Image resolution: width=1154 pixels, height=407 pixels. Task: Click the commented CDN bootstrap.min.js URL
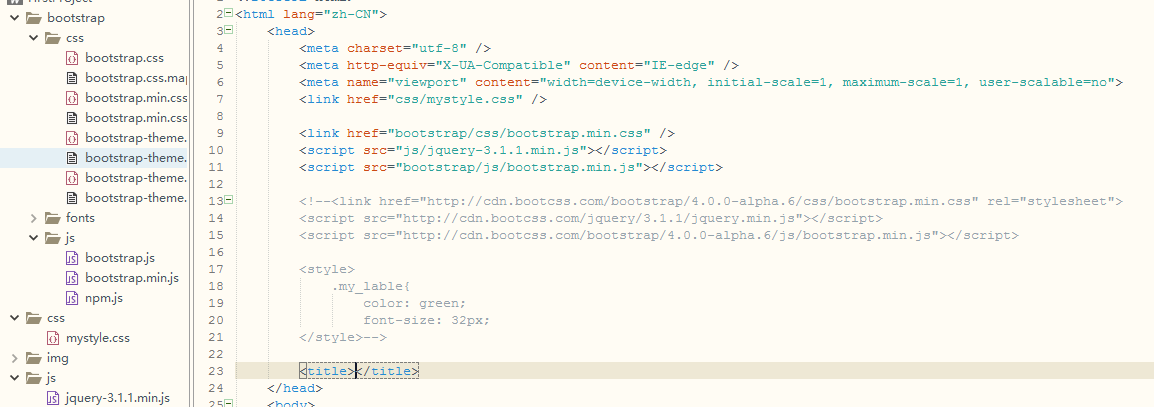[668, 236]
